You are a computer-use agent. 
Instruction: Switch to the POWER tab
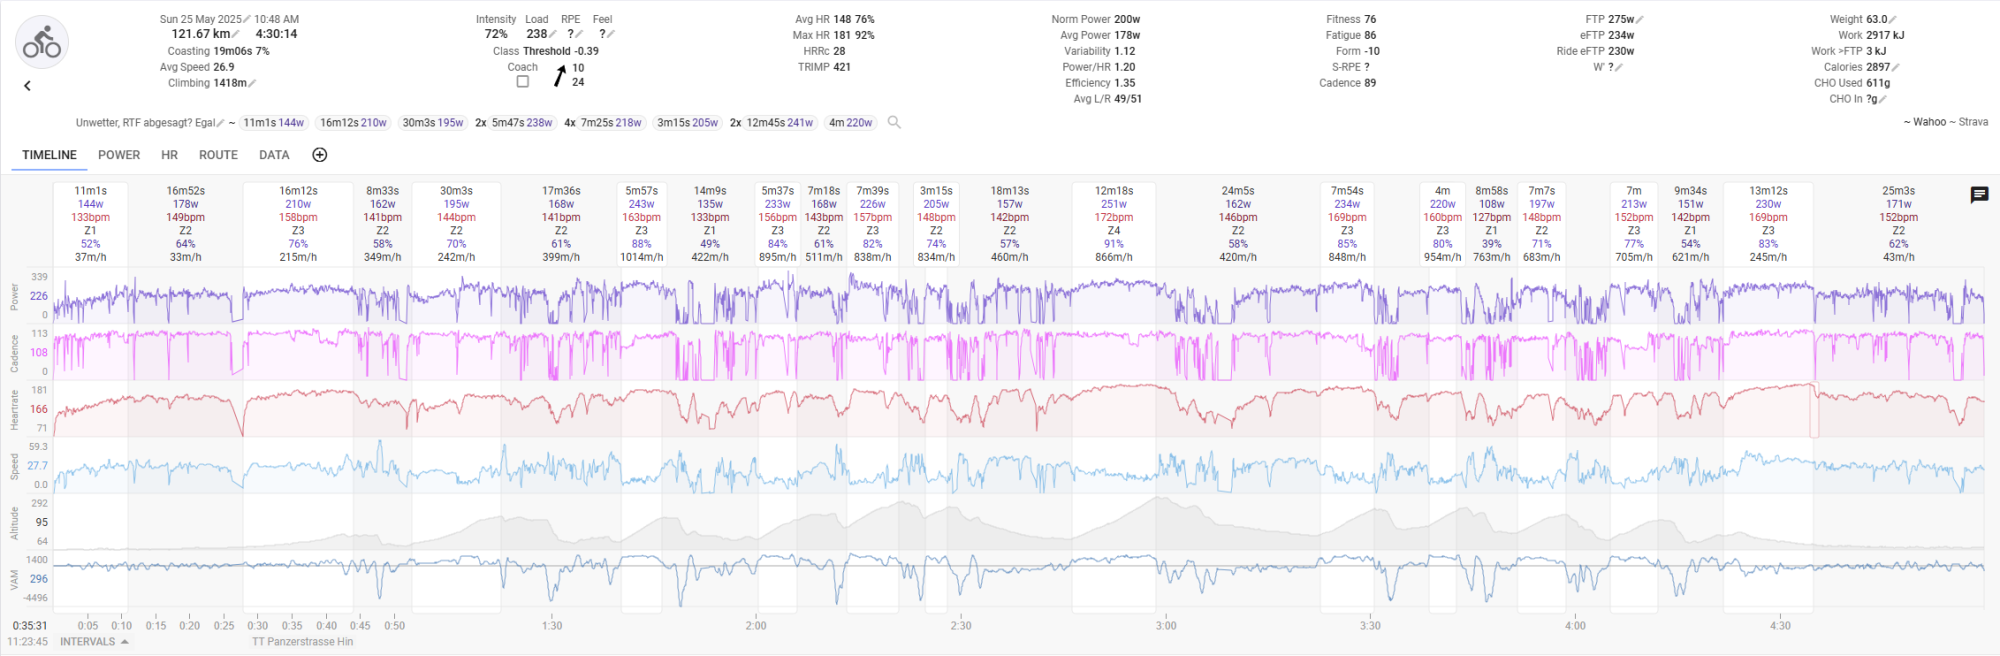pyautogui.click(x=119, y=155)
